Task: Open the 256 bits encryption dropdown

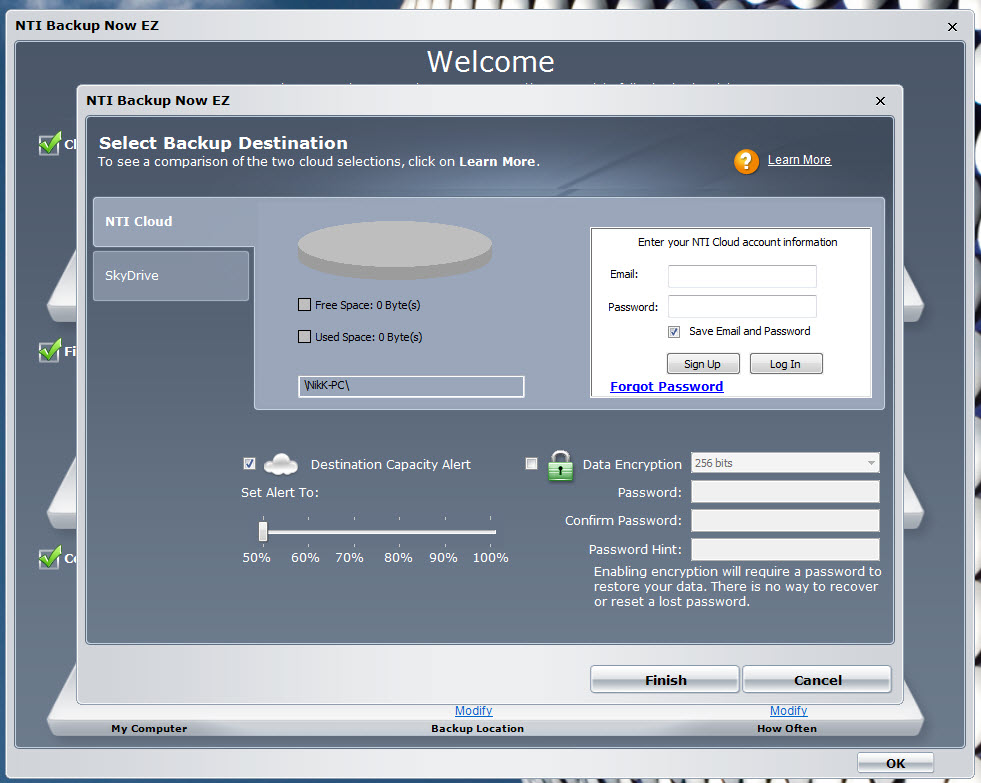Action: coord(785,463)
